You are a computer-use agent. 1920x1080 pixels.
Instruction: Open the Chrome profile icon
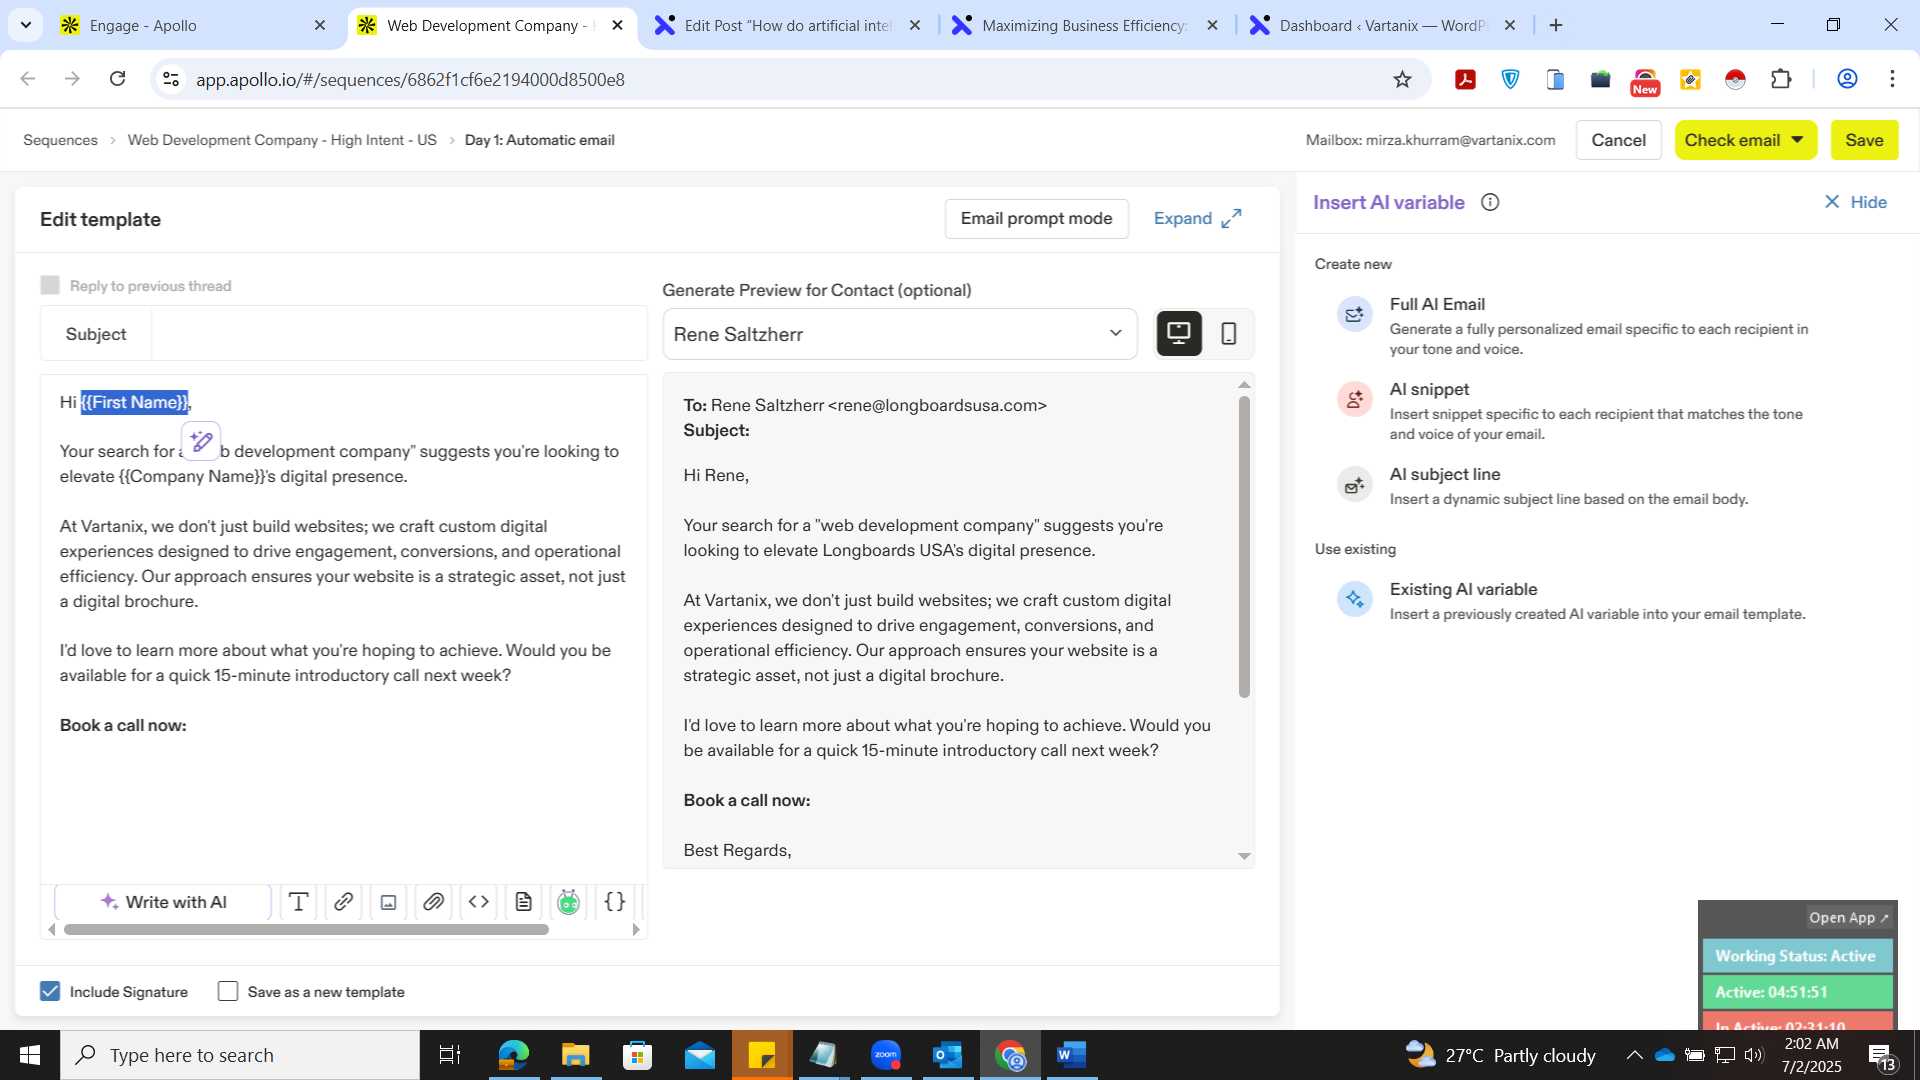pyautogui.click(x=1847, y=79)
